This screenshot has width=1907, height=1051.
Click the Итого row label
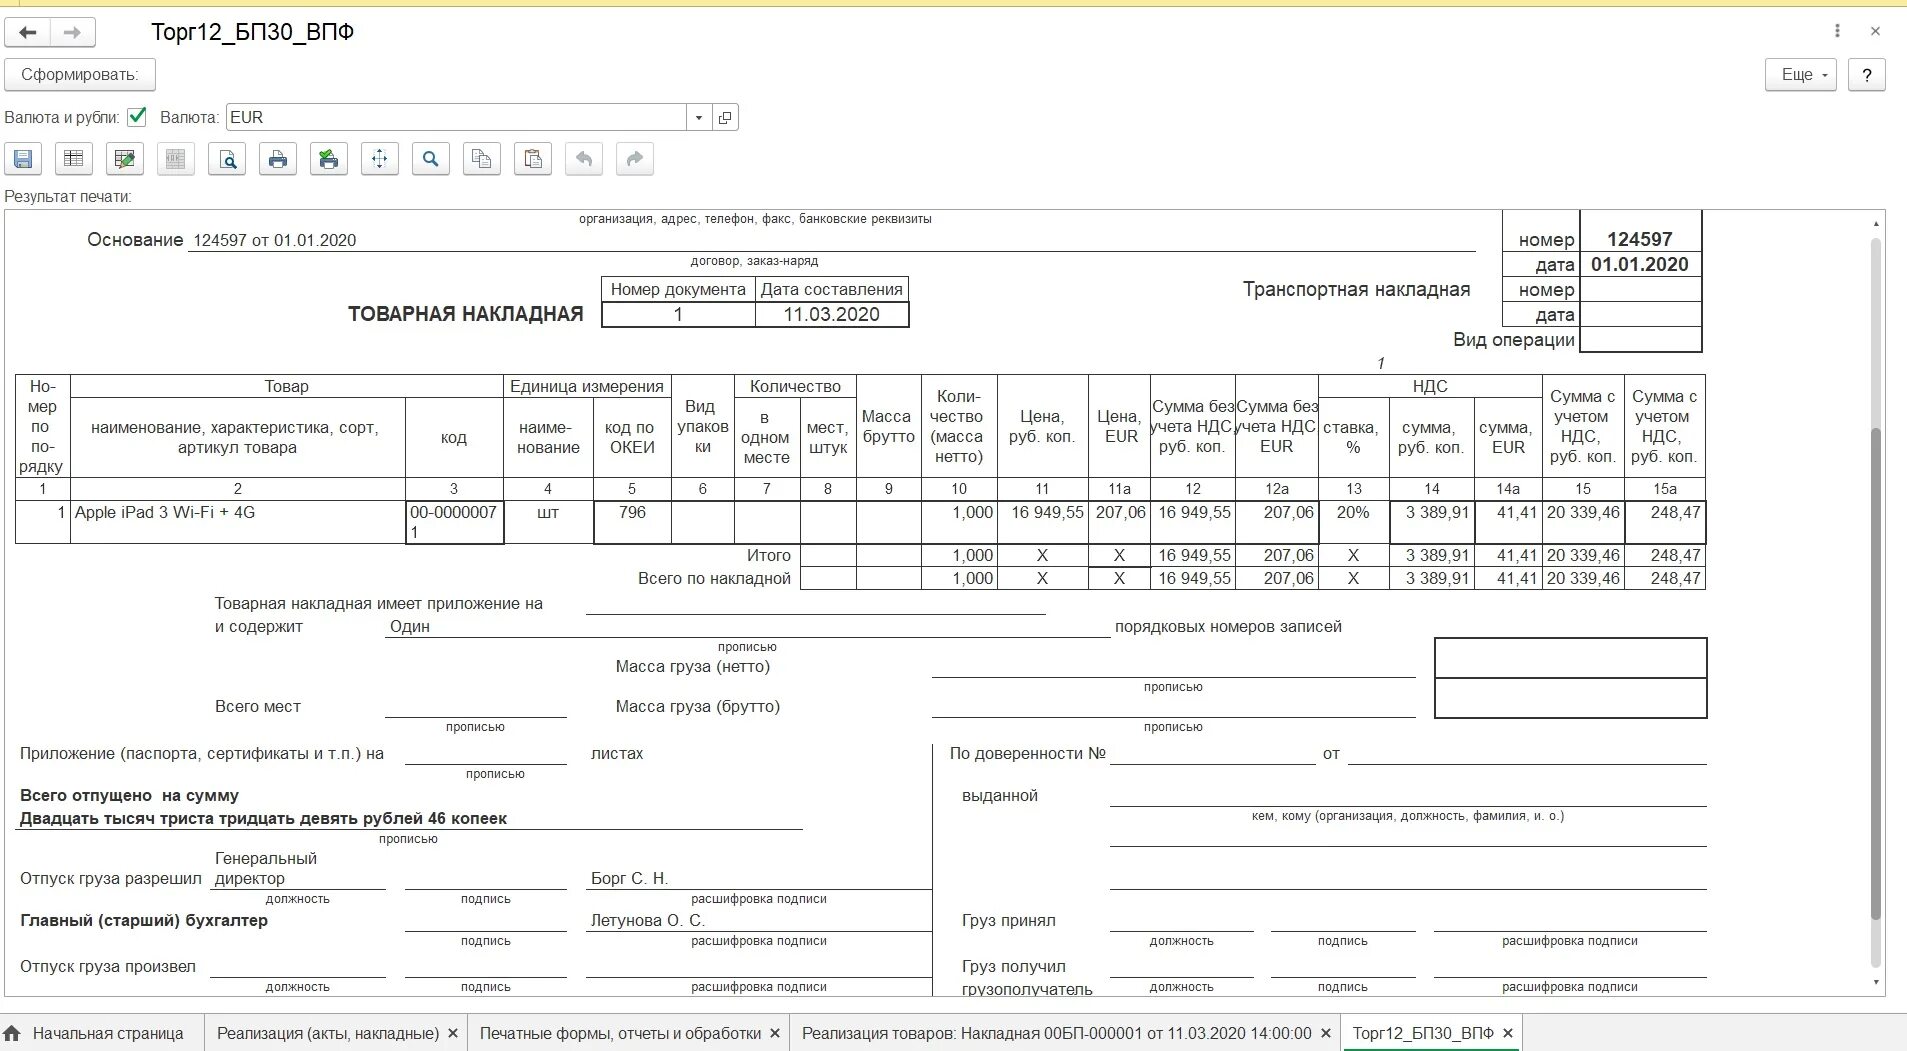[768, 555]
